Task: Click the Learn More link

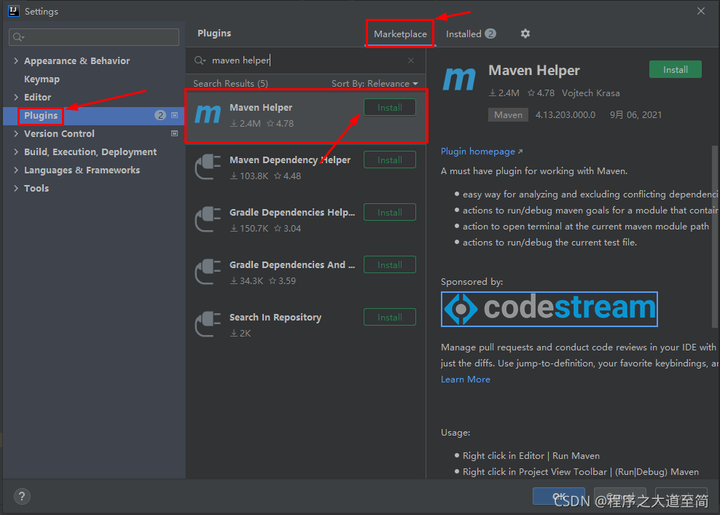Action: pyautogui.click(x=465, y=380)
